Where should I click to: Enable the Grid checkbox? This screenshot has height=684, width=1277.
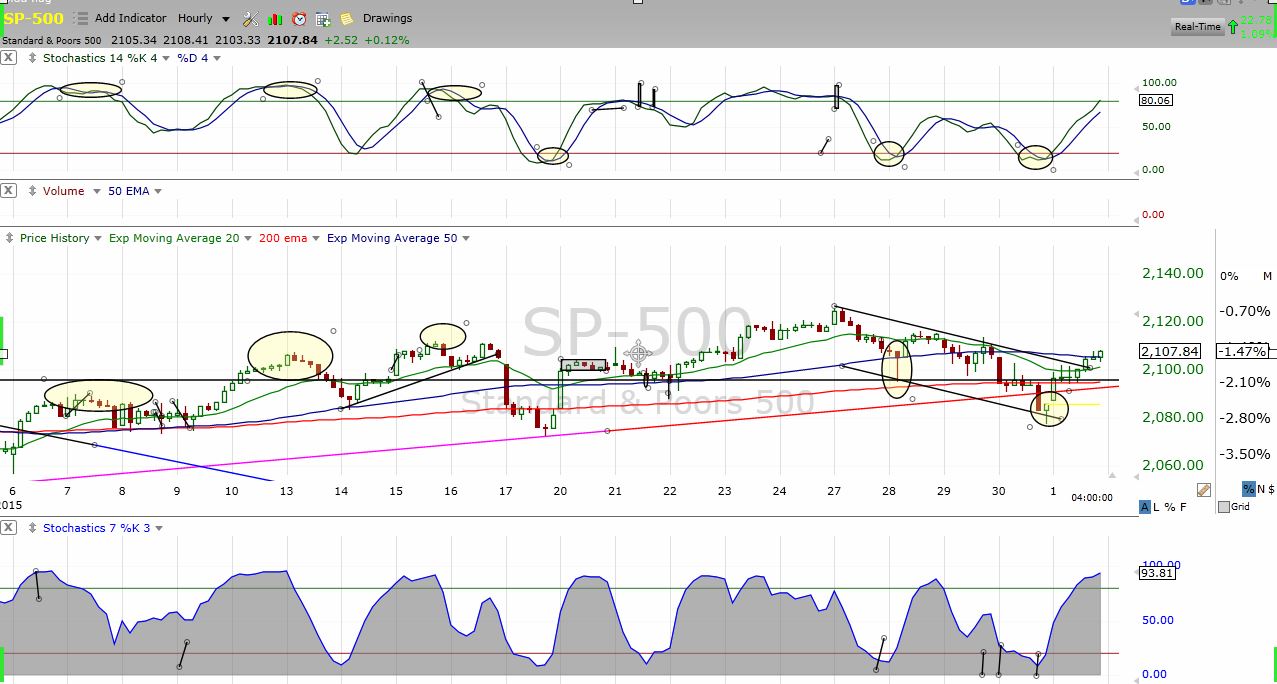click(x=1224, y=507)
